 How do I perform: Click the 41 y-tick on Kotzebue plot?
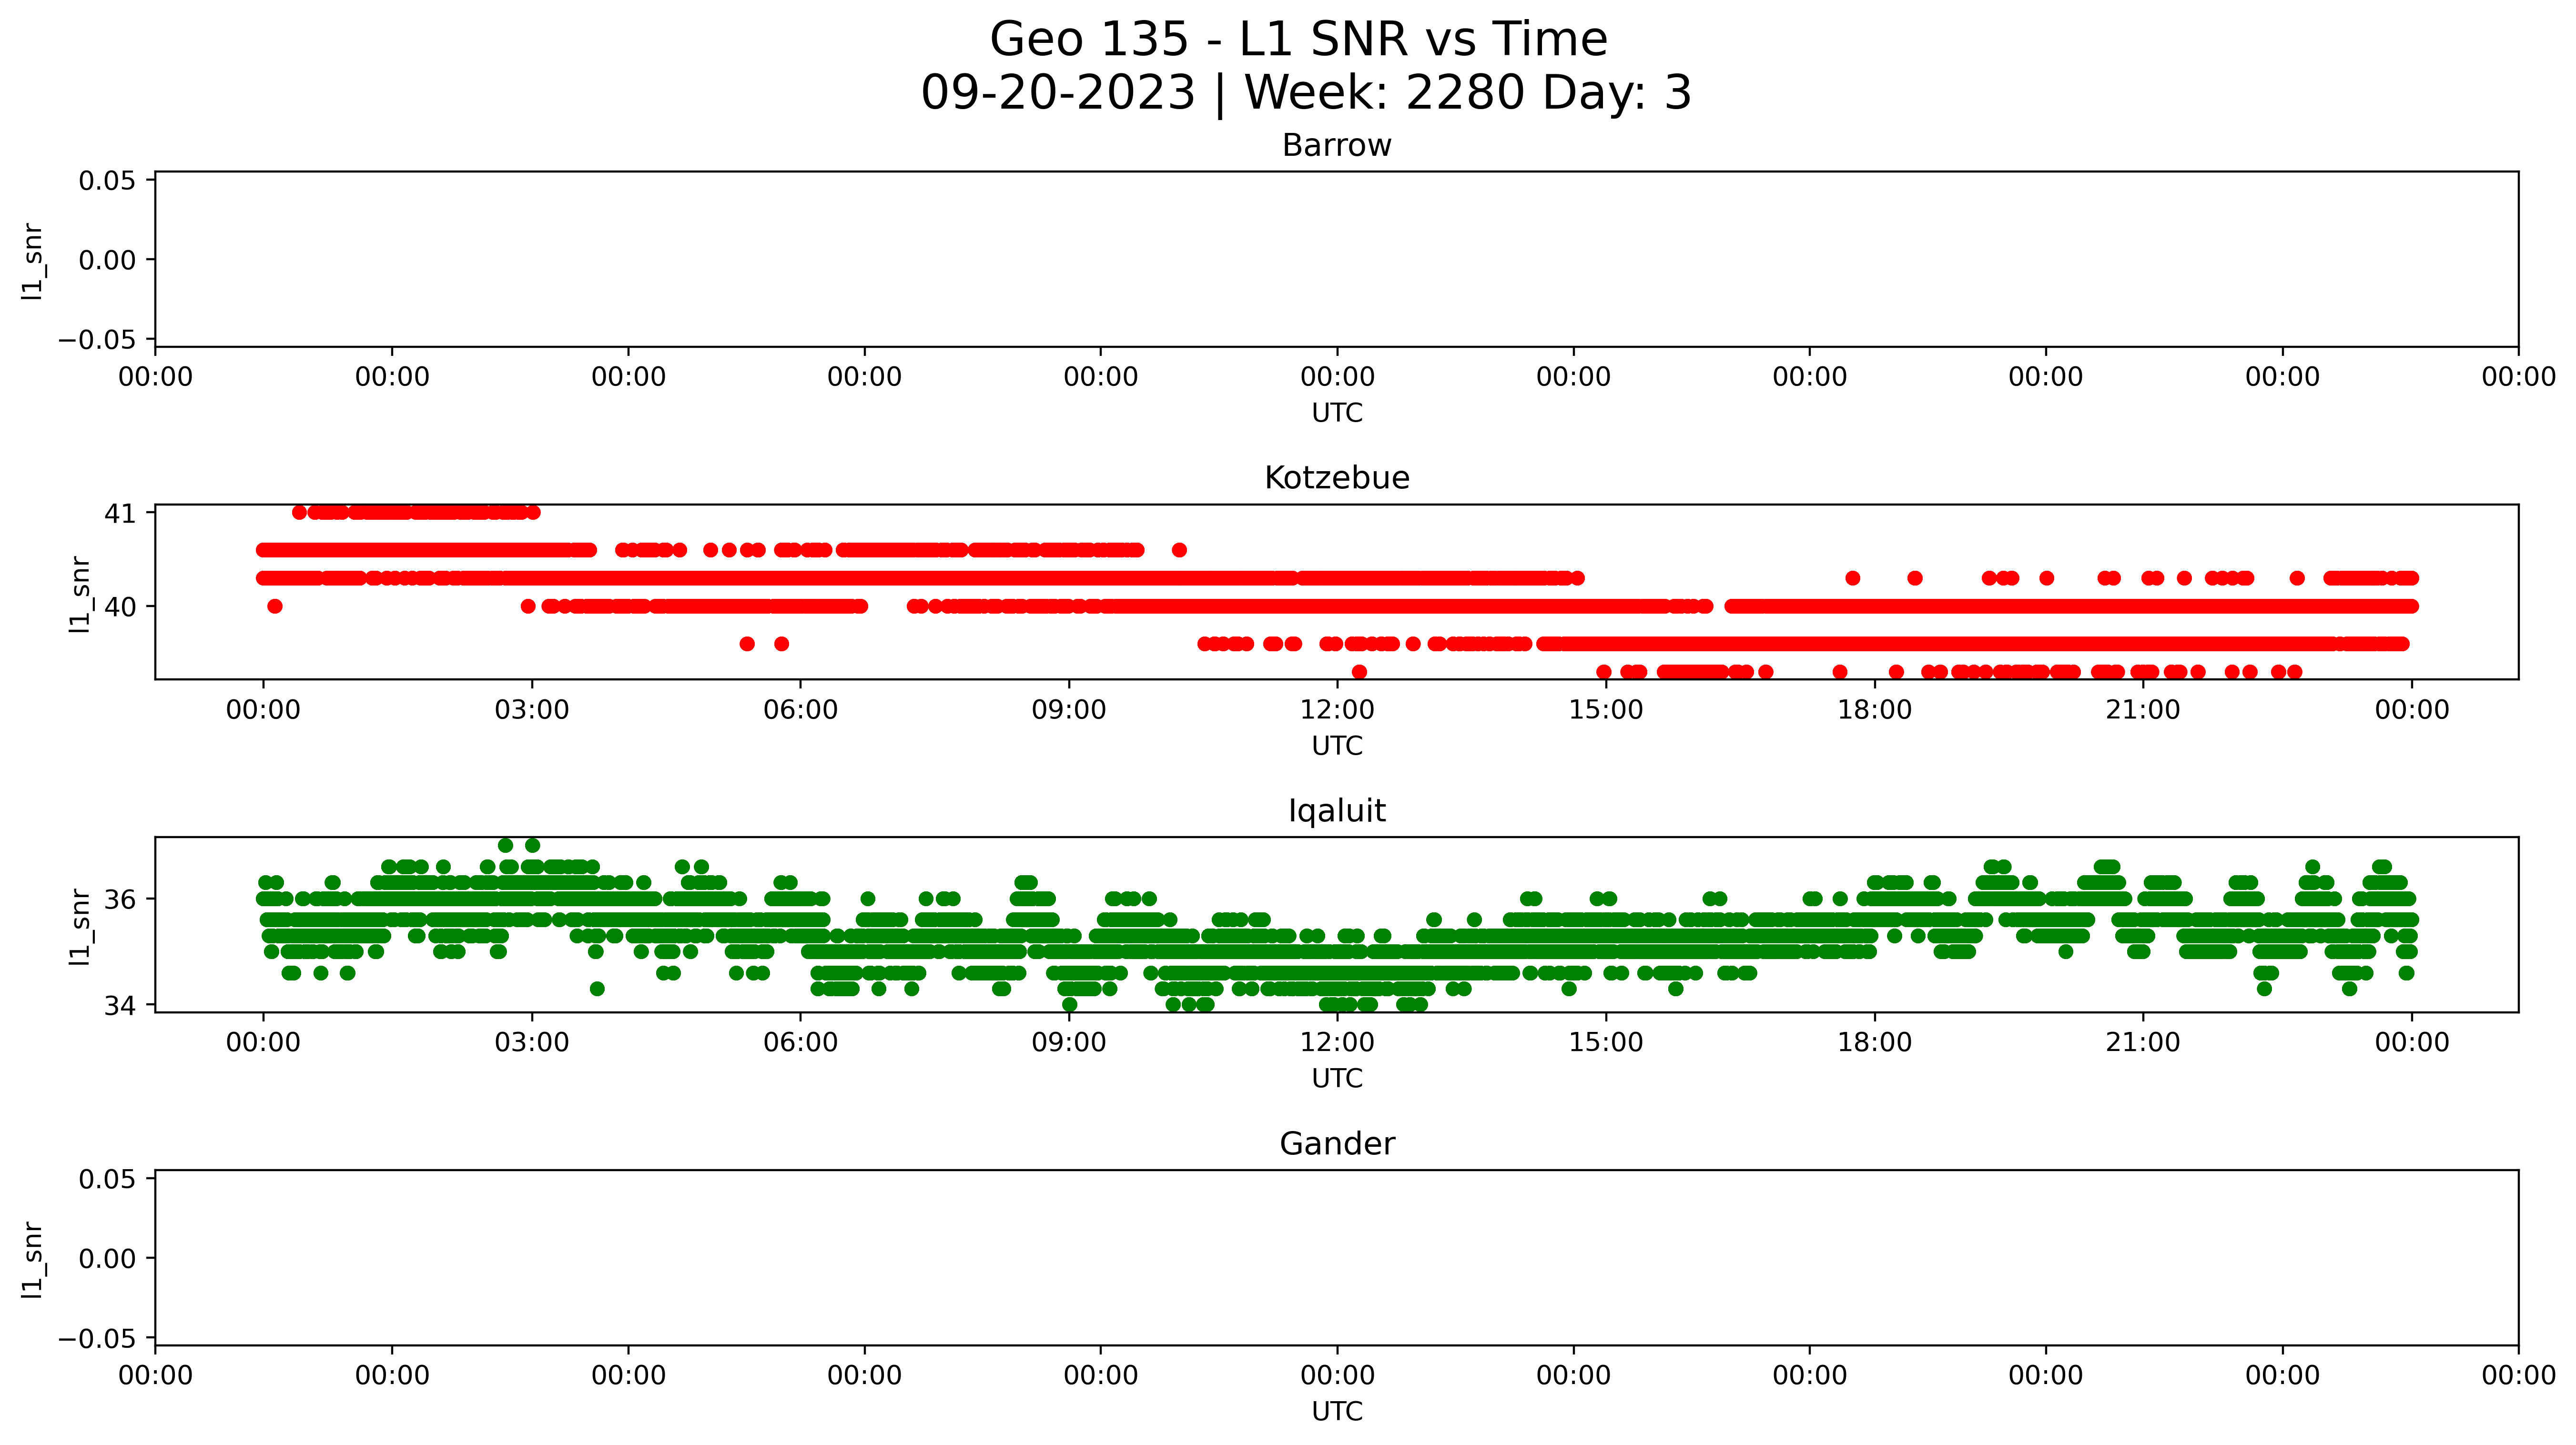pos(120,513)
